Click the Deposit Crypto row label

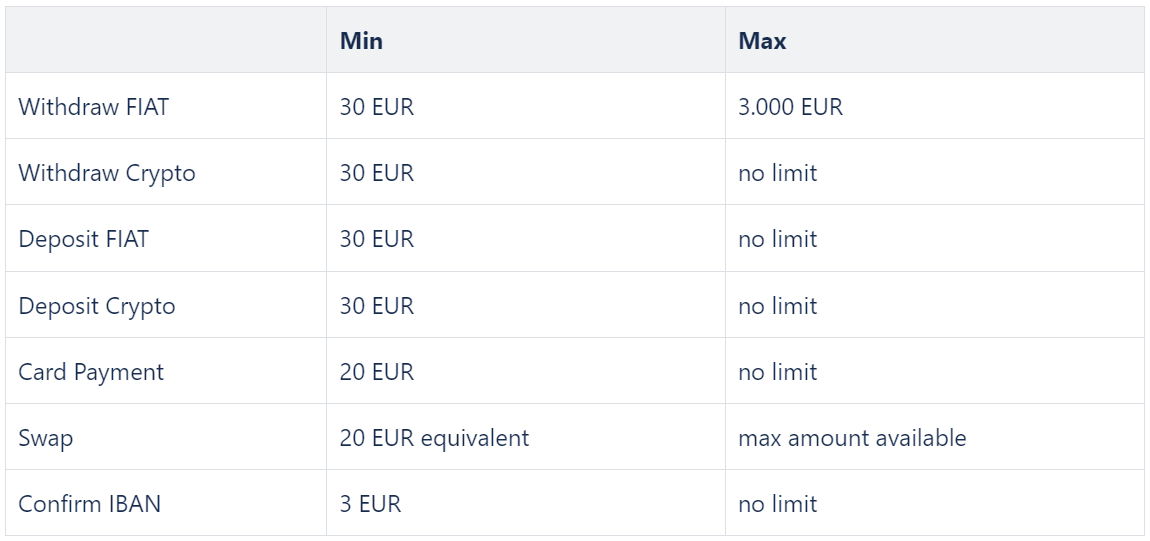point(97,305)
